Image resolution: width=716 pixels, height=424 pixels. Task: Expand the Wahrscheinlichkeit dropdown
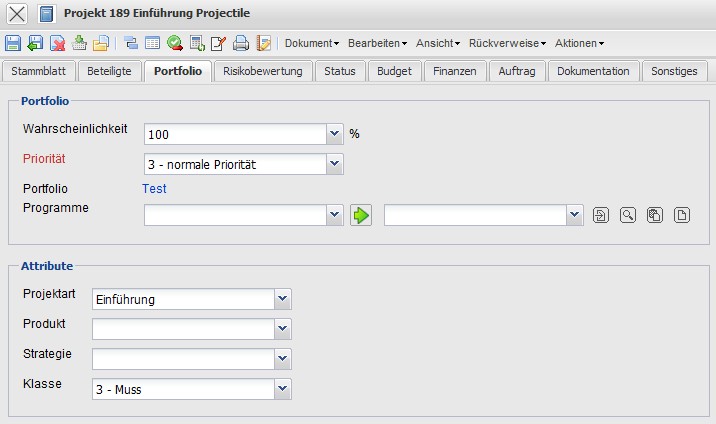click(x=334, y=134)
